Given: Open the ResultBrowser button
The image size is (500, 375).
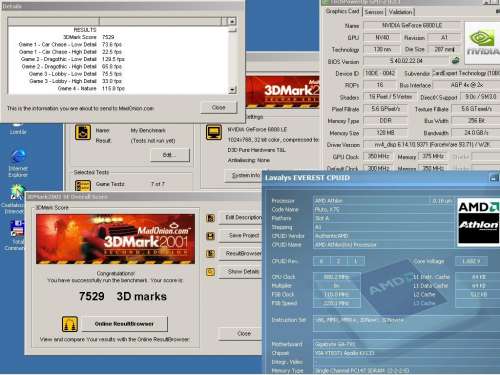Looking at the screenshot, I should point(241,254).
